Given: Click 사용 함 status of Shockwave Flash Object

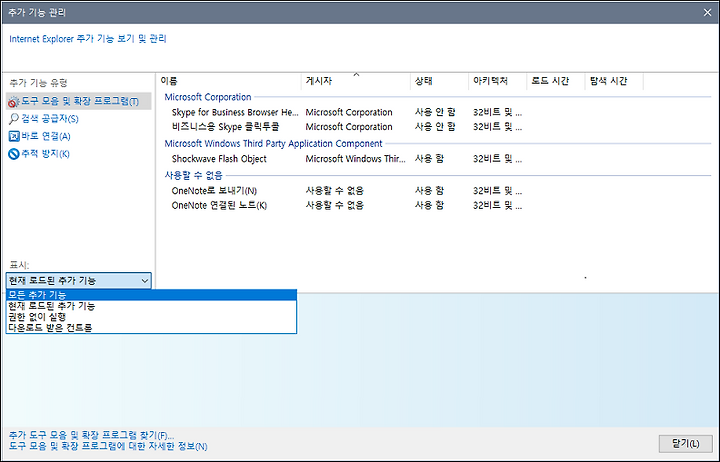Looking at the screenshot, I should [x=429, y=159].
